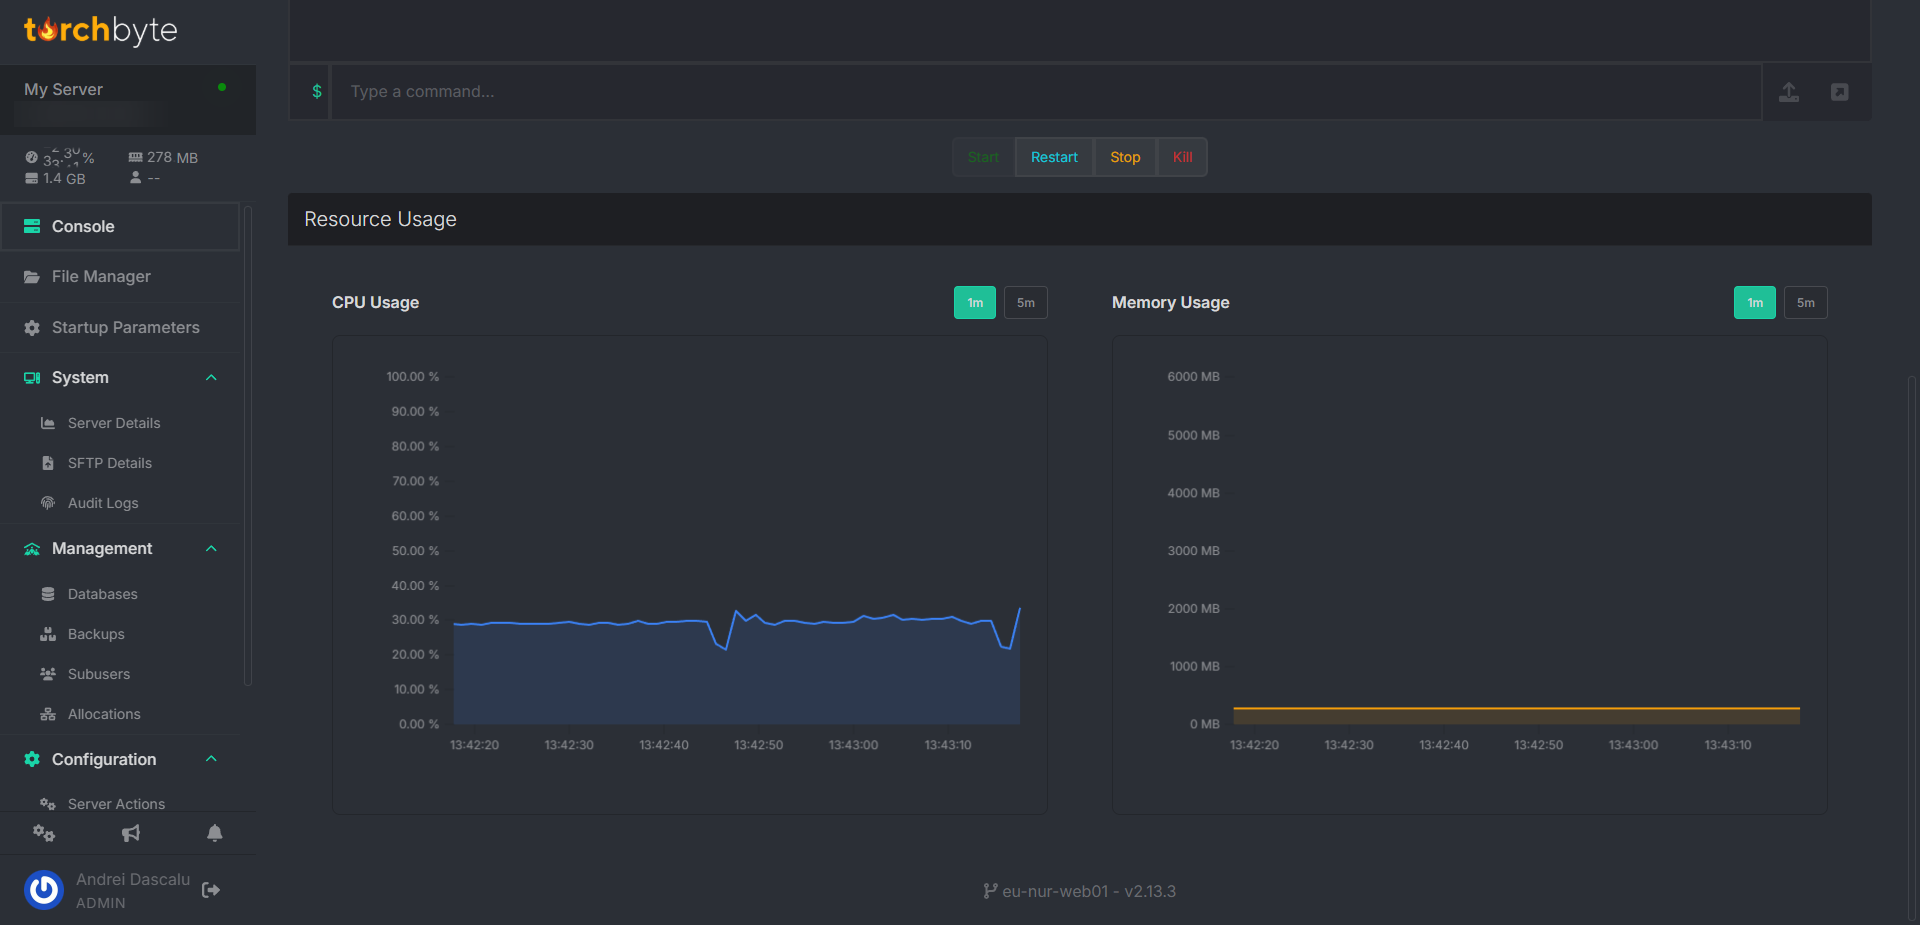The width and height of the screenshot is (1920, 925).
Task: Focus the Type a command input field
Action: click(x=1045, y=92)
